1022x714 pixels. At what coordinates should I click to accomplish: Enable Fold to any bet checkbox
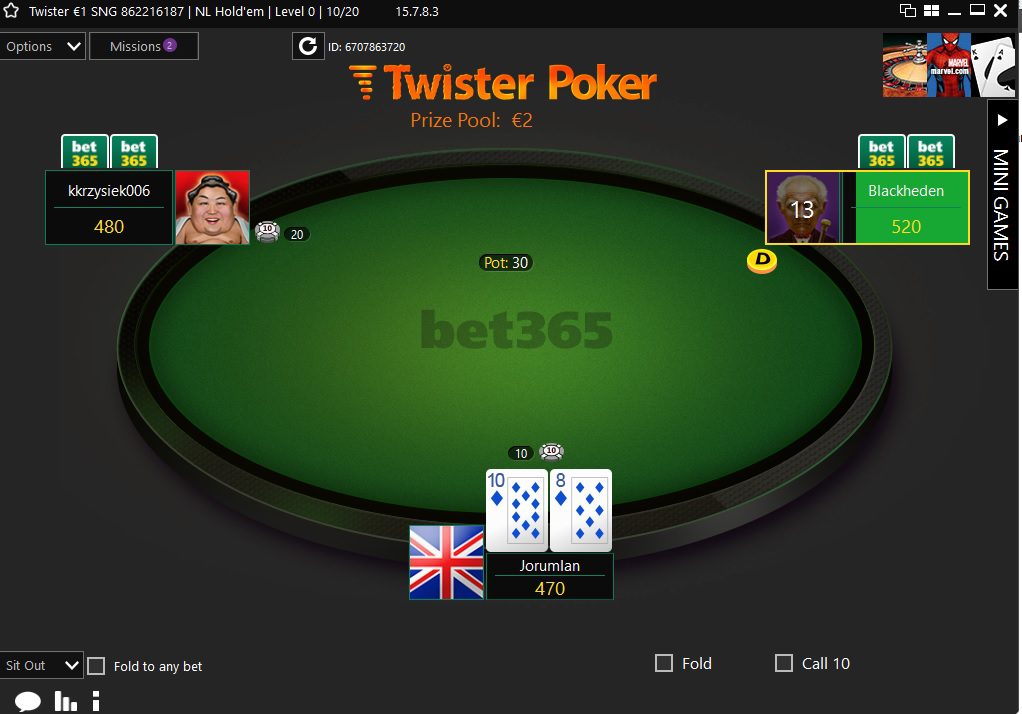[x=96, y=666]
